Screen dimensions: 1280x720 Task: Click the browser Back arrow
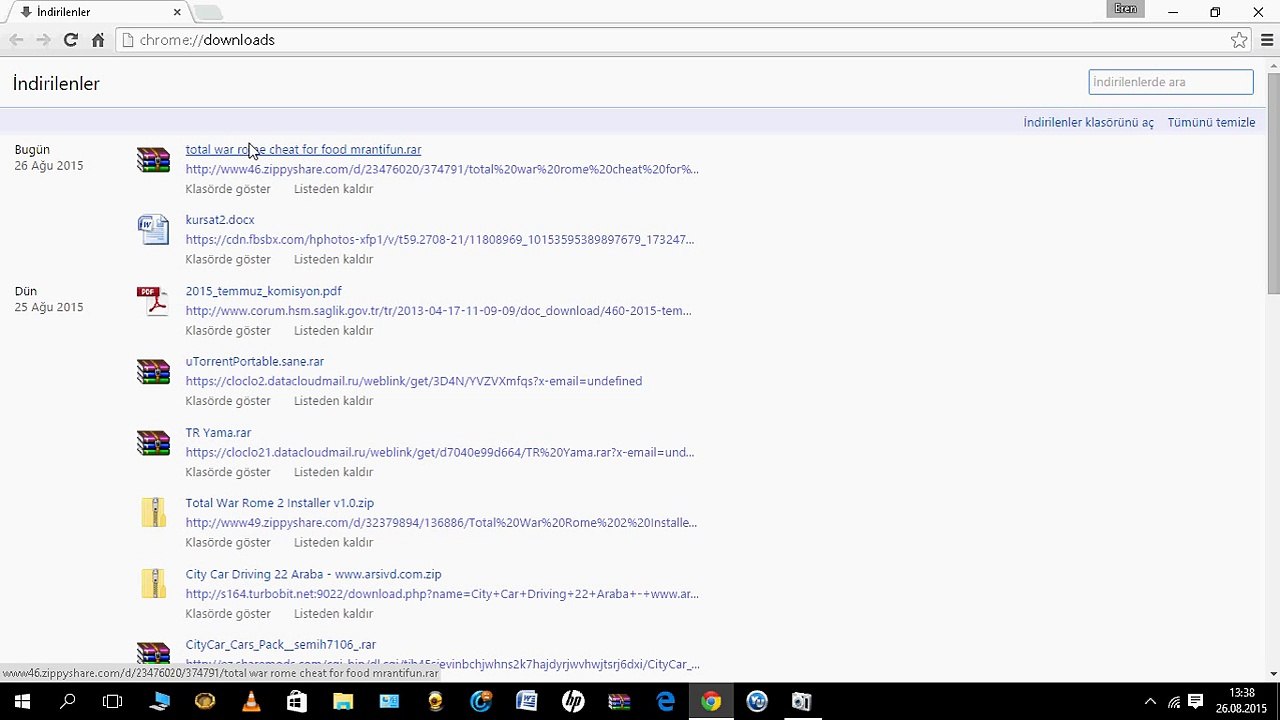pos(16,40)
